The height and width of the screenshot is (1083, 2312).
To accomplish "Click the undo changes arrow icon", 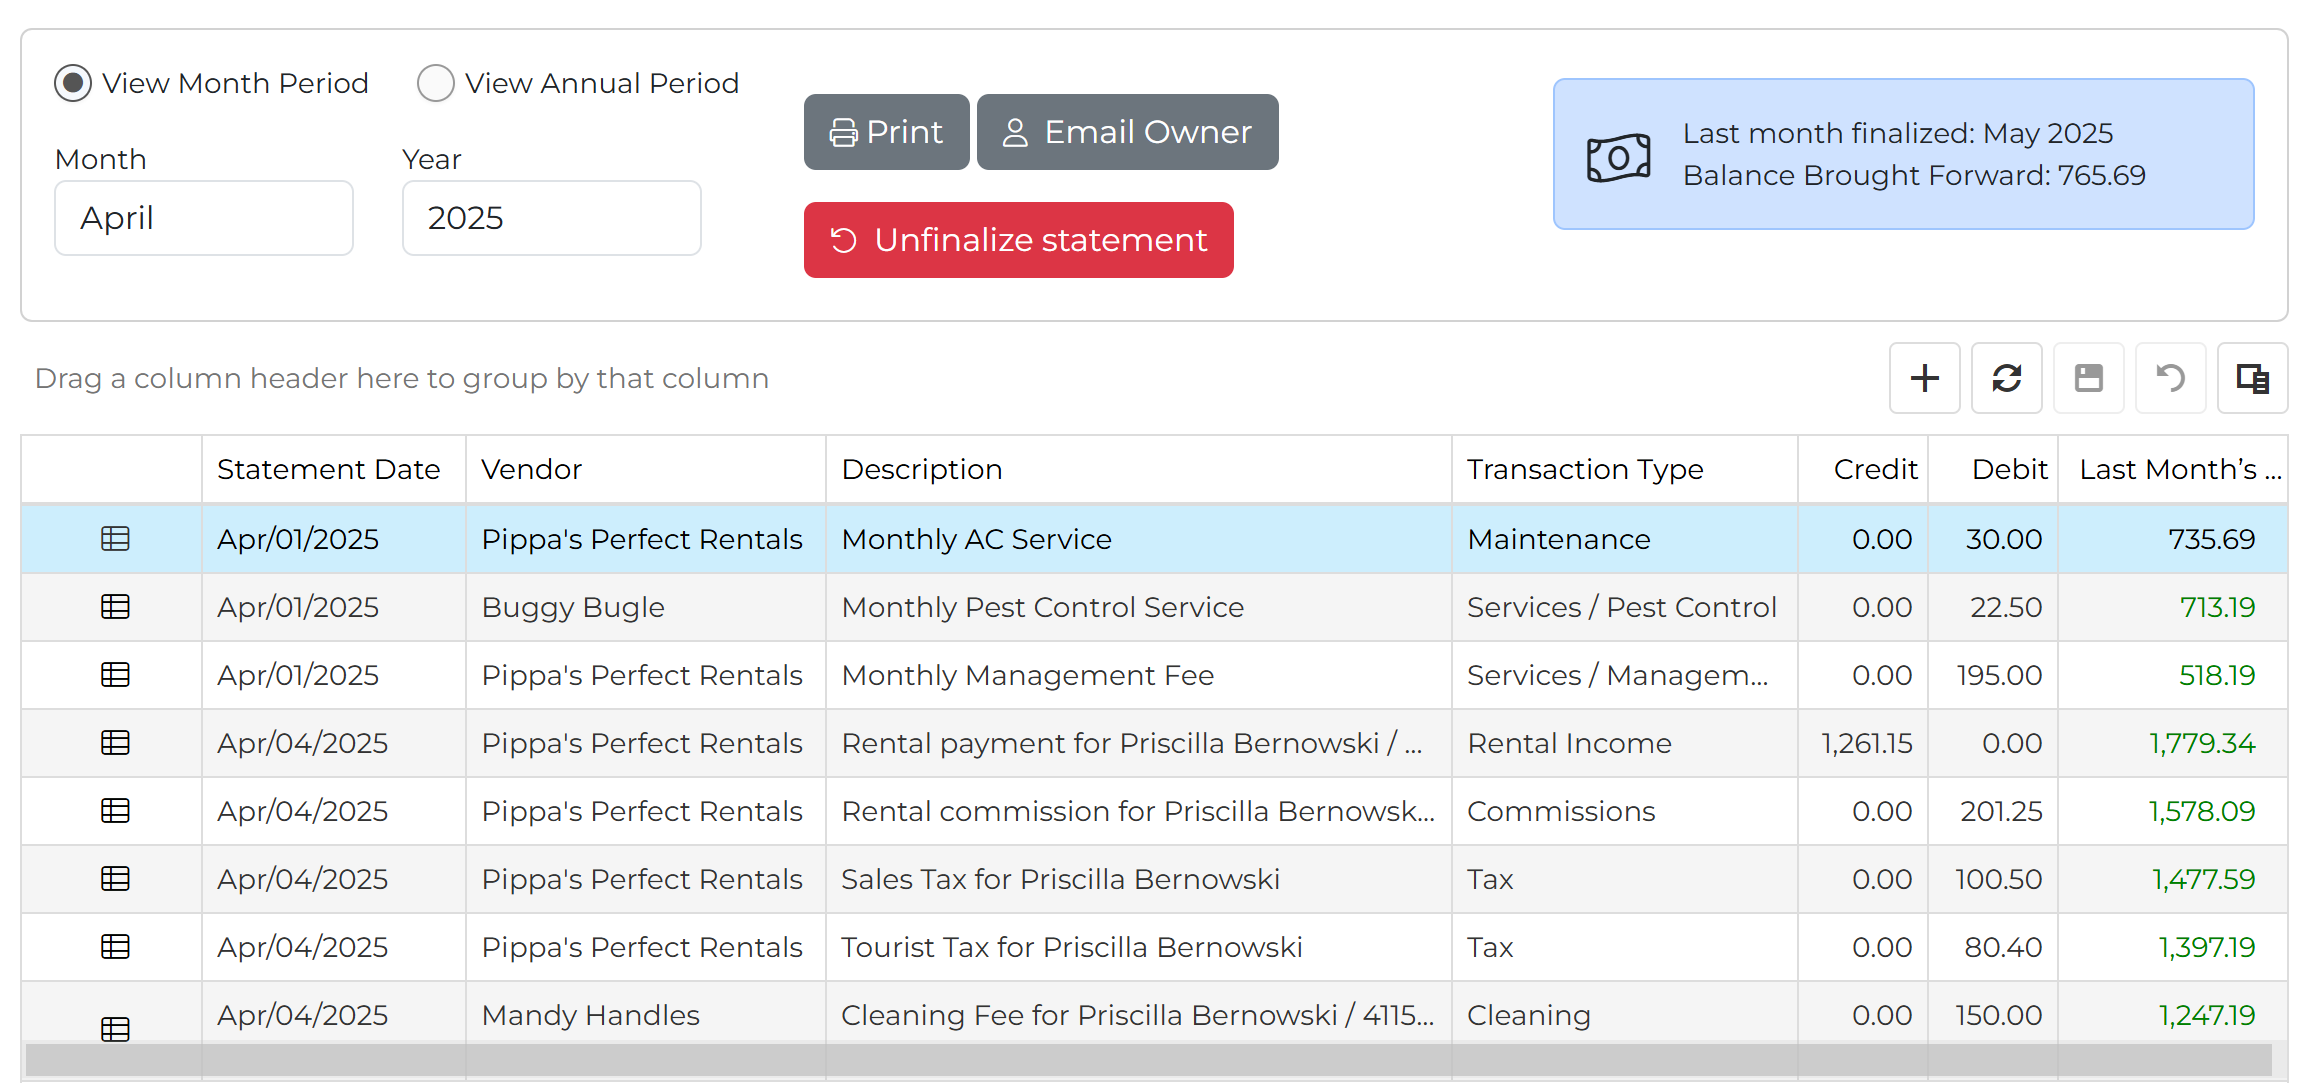I will [2170, 378].
